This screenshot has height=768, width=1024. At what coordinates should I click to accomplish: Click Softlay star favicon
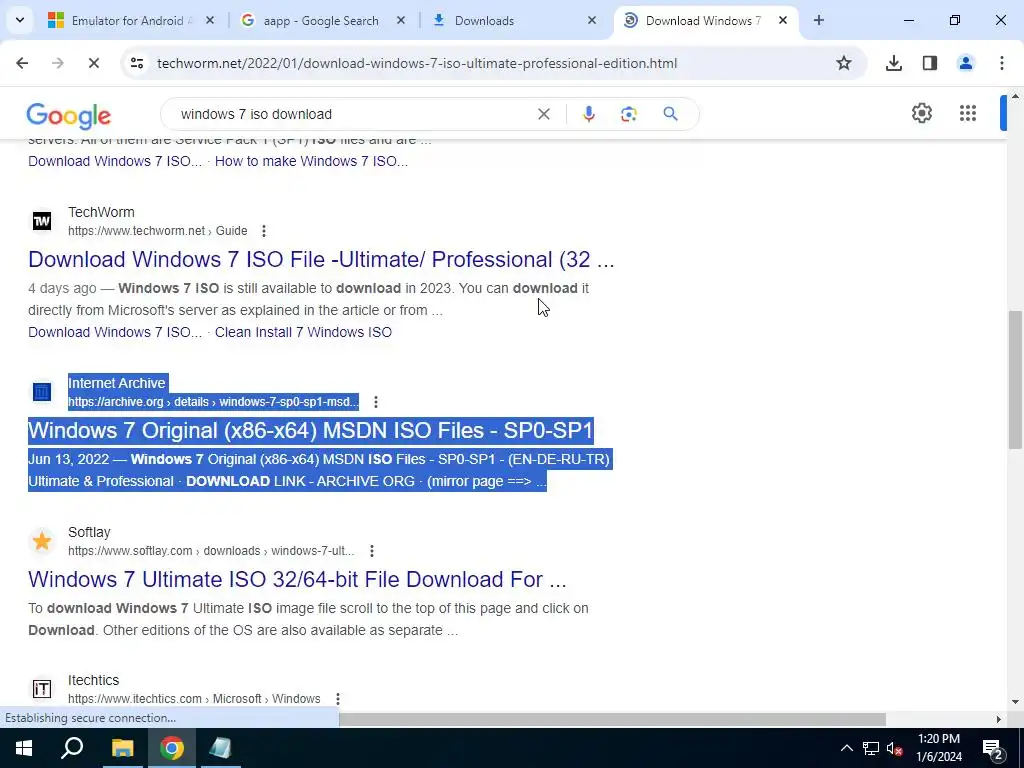(42, 541)
